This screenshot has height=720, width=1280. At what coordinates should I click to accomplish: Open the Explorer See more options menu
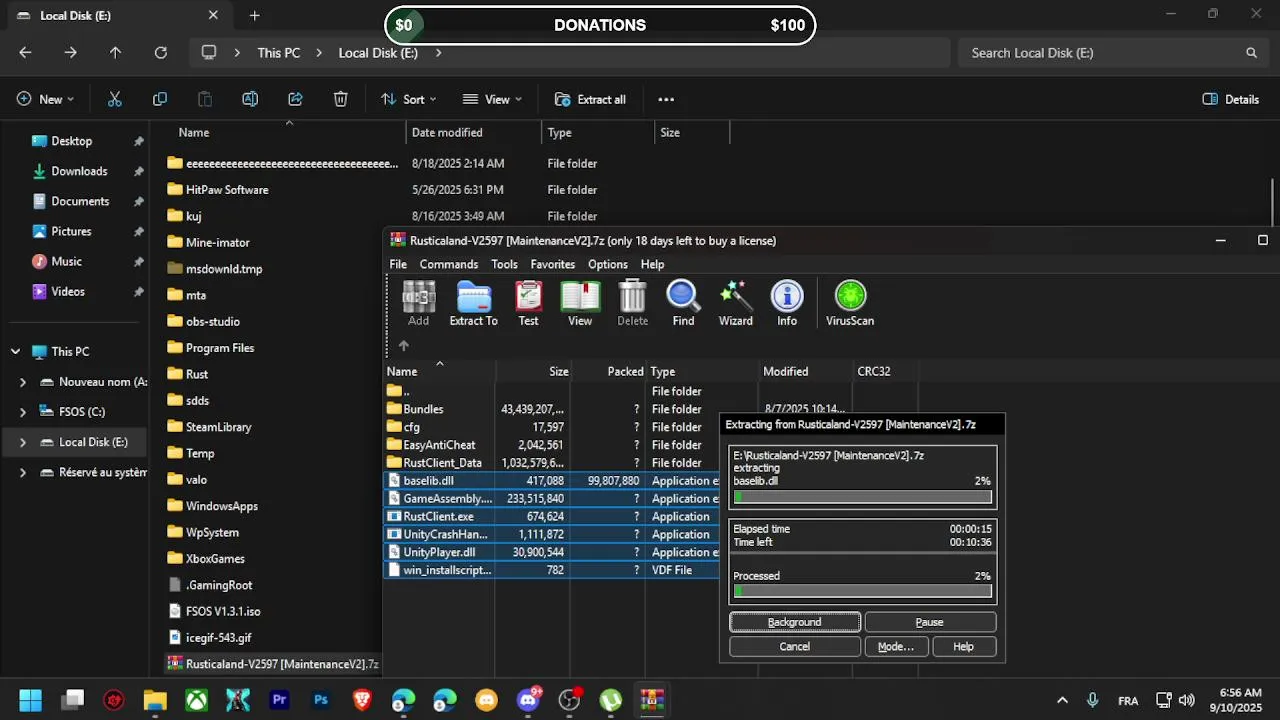[x=666, y=99]
